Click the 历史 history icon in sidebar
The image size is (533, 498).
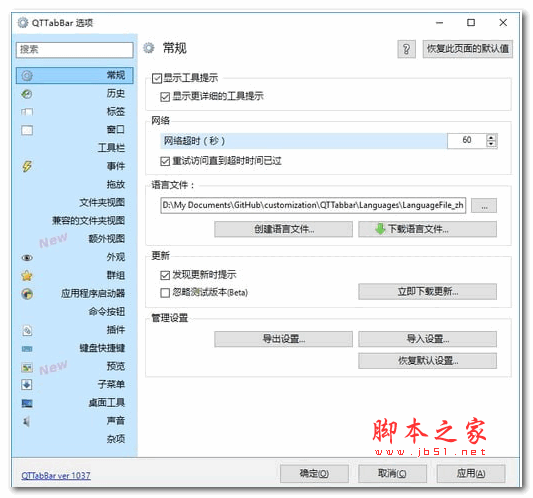click(27, 94)
